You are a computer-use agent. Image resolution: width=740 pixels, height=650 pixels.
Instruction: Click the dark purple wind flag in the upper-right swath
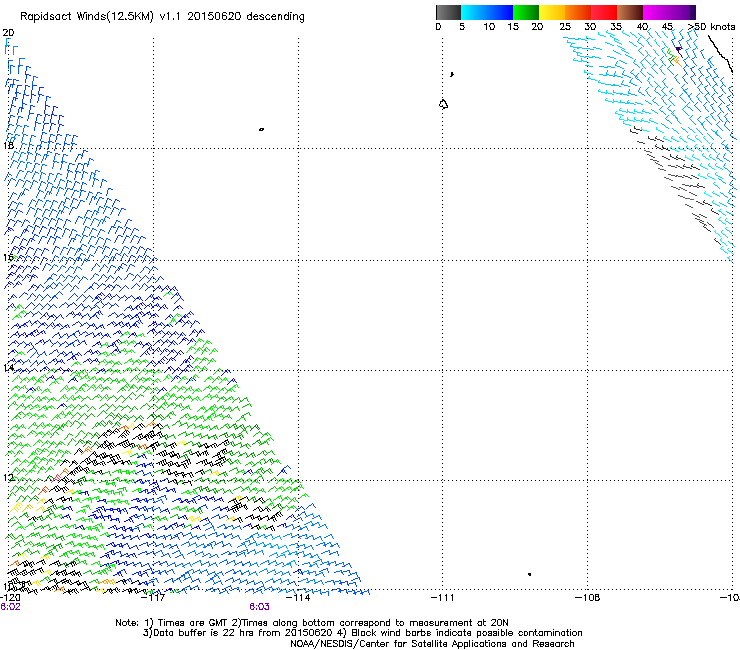(x=679, y=51)
